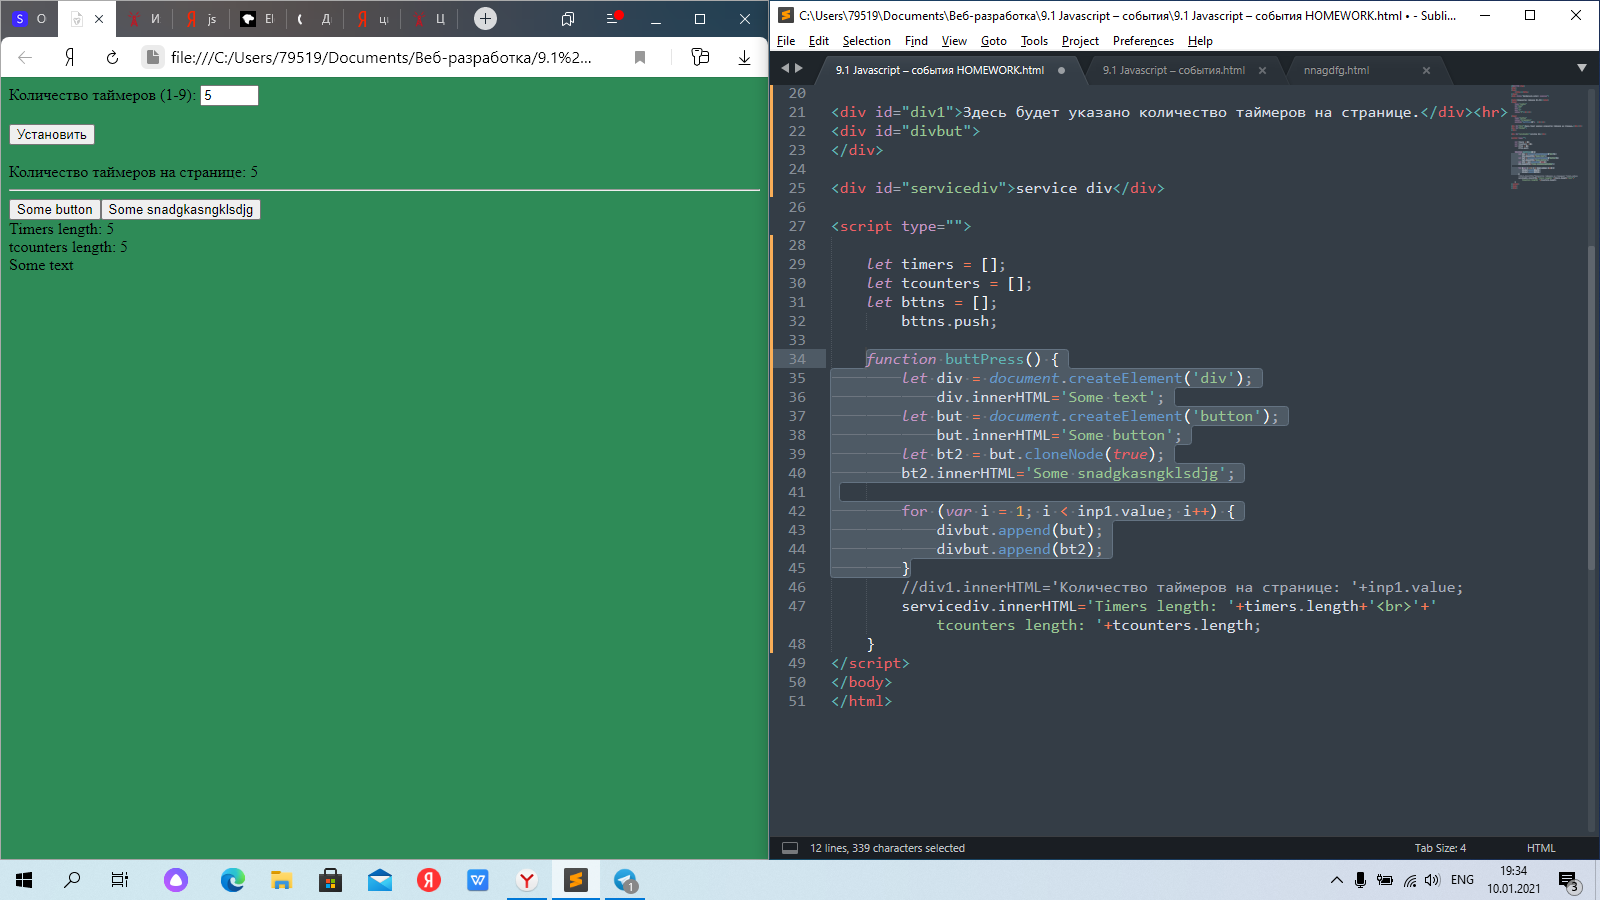The image size is (1600, 900).
Task: Click the Some snadgkasngklsdjg button
Action: tap(181, 209)
